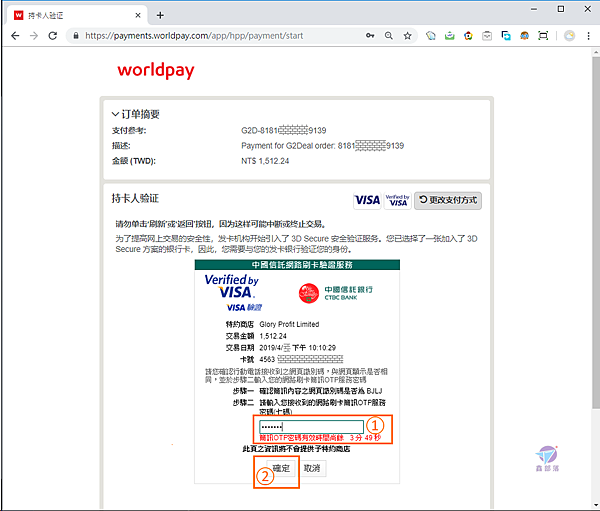
Task: Open saved passwords via key icon
Action: click(x=370, y=36)
